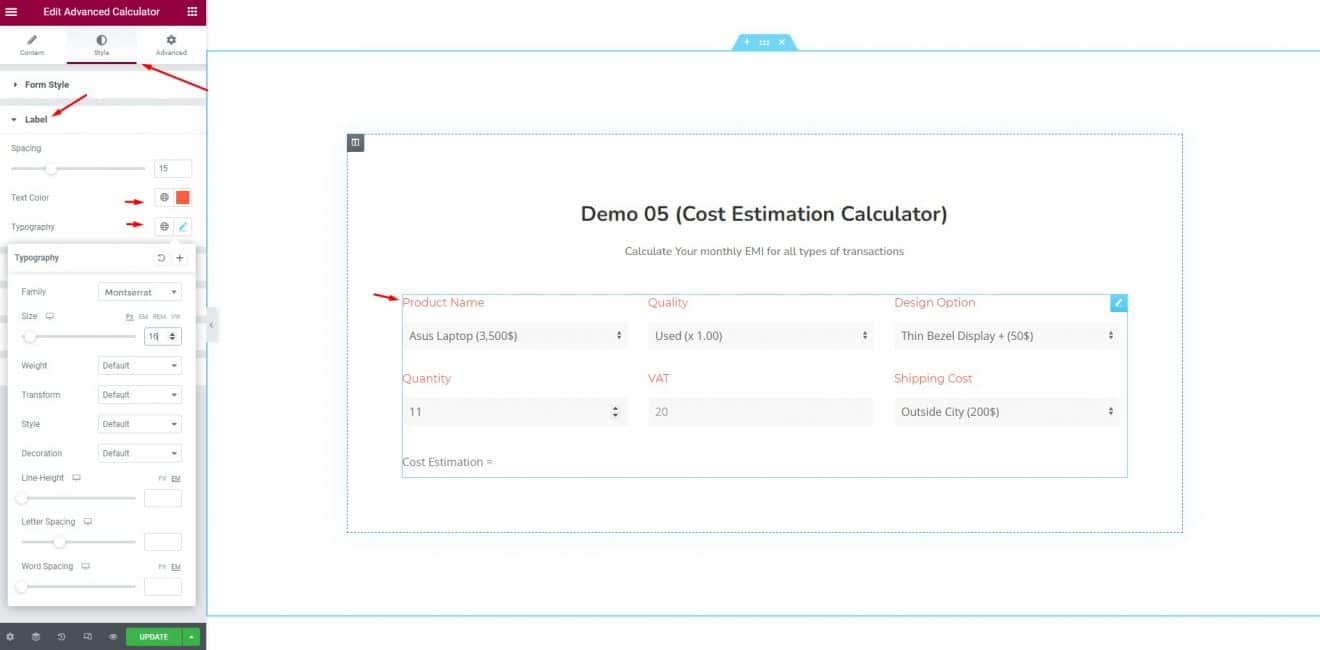Click the VAT input field showing 20
1320x650 pixels.
pyautogui.click(x=760, y=411)
